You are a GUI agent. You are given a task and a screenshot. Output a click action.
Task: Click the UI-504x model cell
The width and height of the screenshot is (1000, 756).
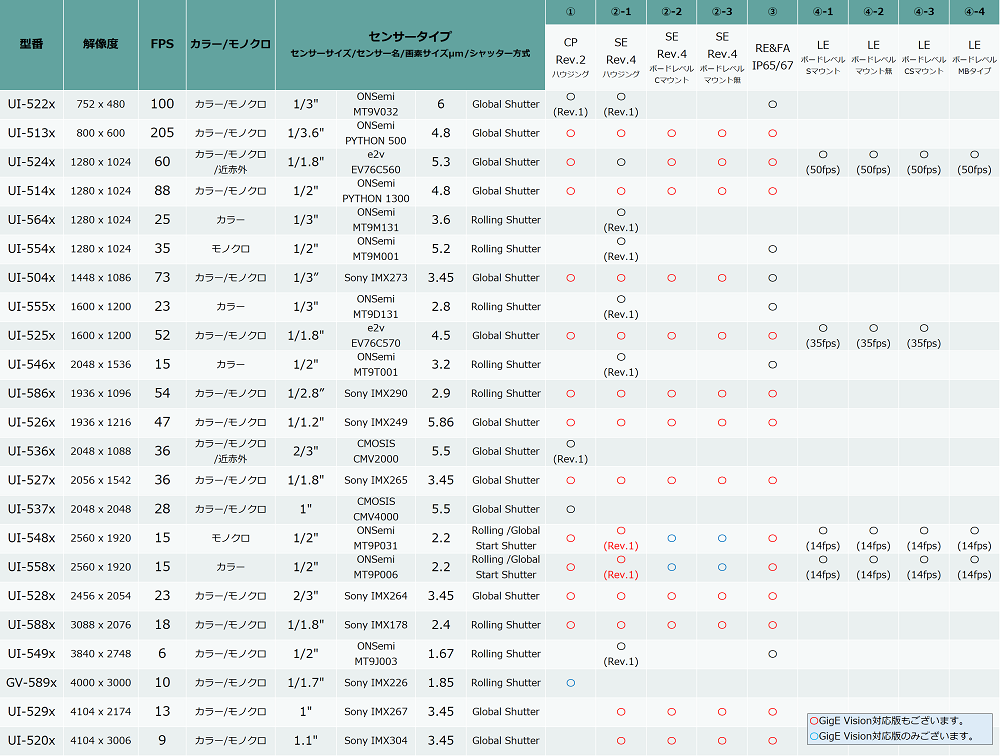[31, 278]
